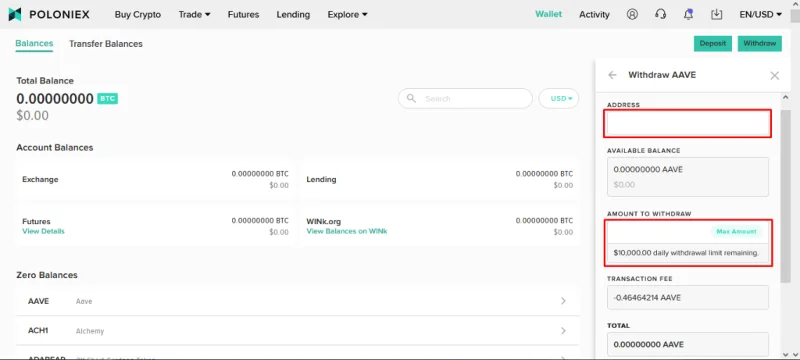Switch to the Balances tab
Screen dimensions: 800x360
tap(34, 44)
